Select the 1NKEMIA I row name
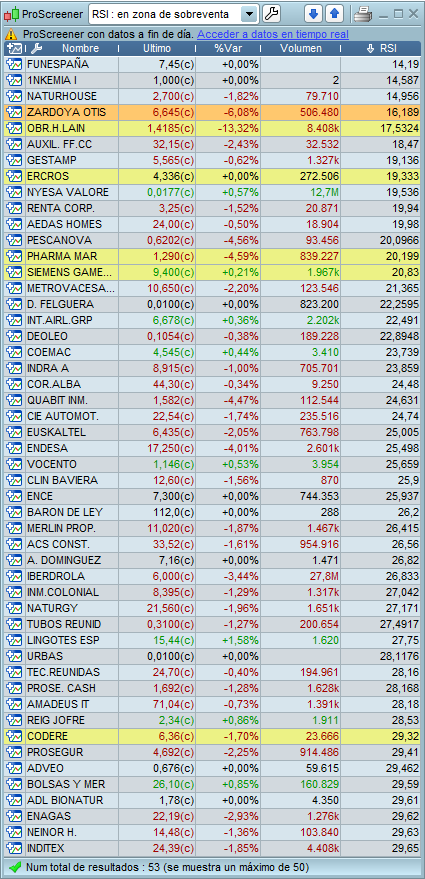 point(52,81)
